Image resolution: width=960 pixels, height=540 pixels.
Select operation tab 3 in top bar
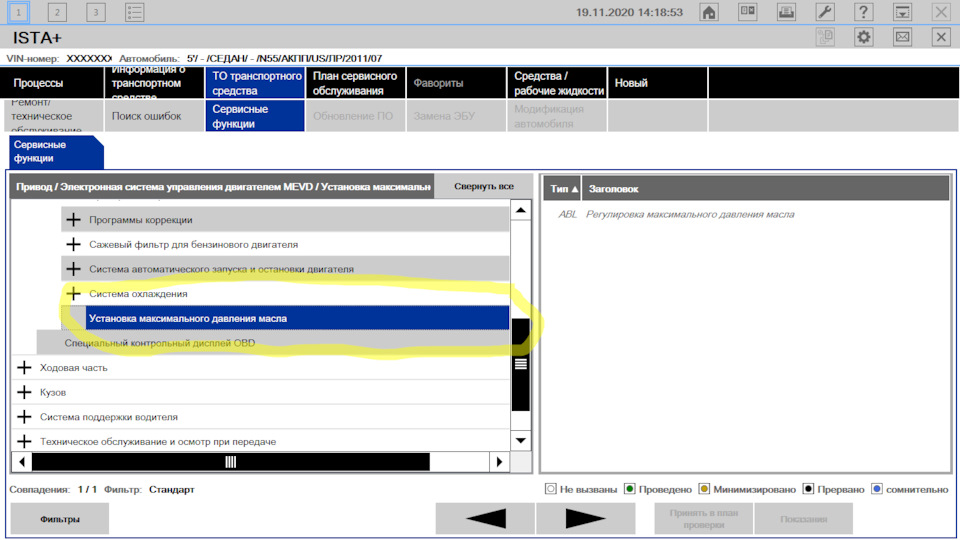(96, 12)
